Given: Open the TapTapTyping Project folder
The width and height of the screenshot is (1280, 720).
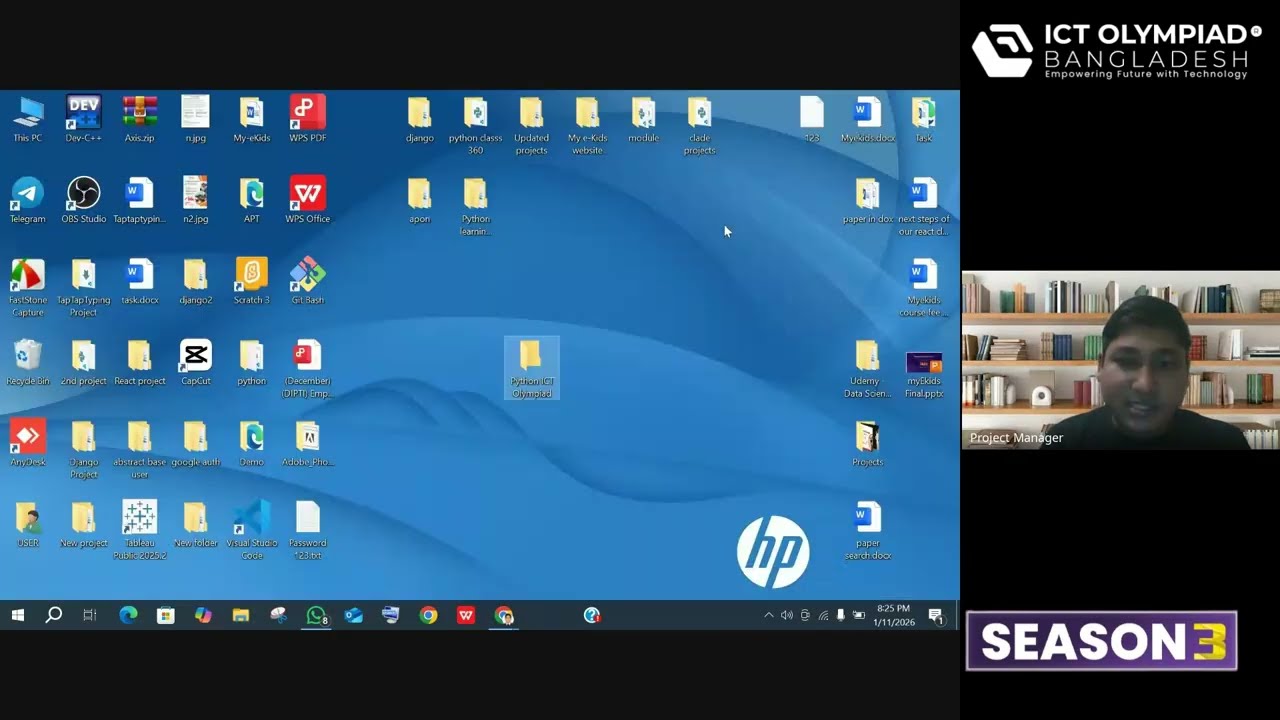Looking at the screenshot, I should [84, 287].
